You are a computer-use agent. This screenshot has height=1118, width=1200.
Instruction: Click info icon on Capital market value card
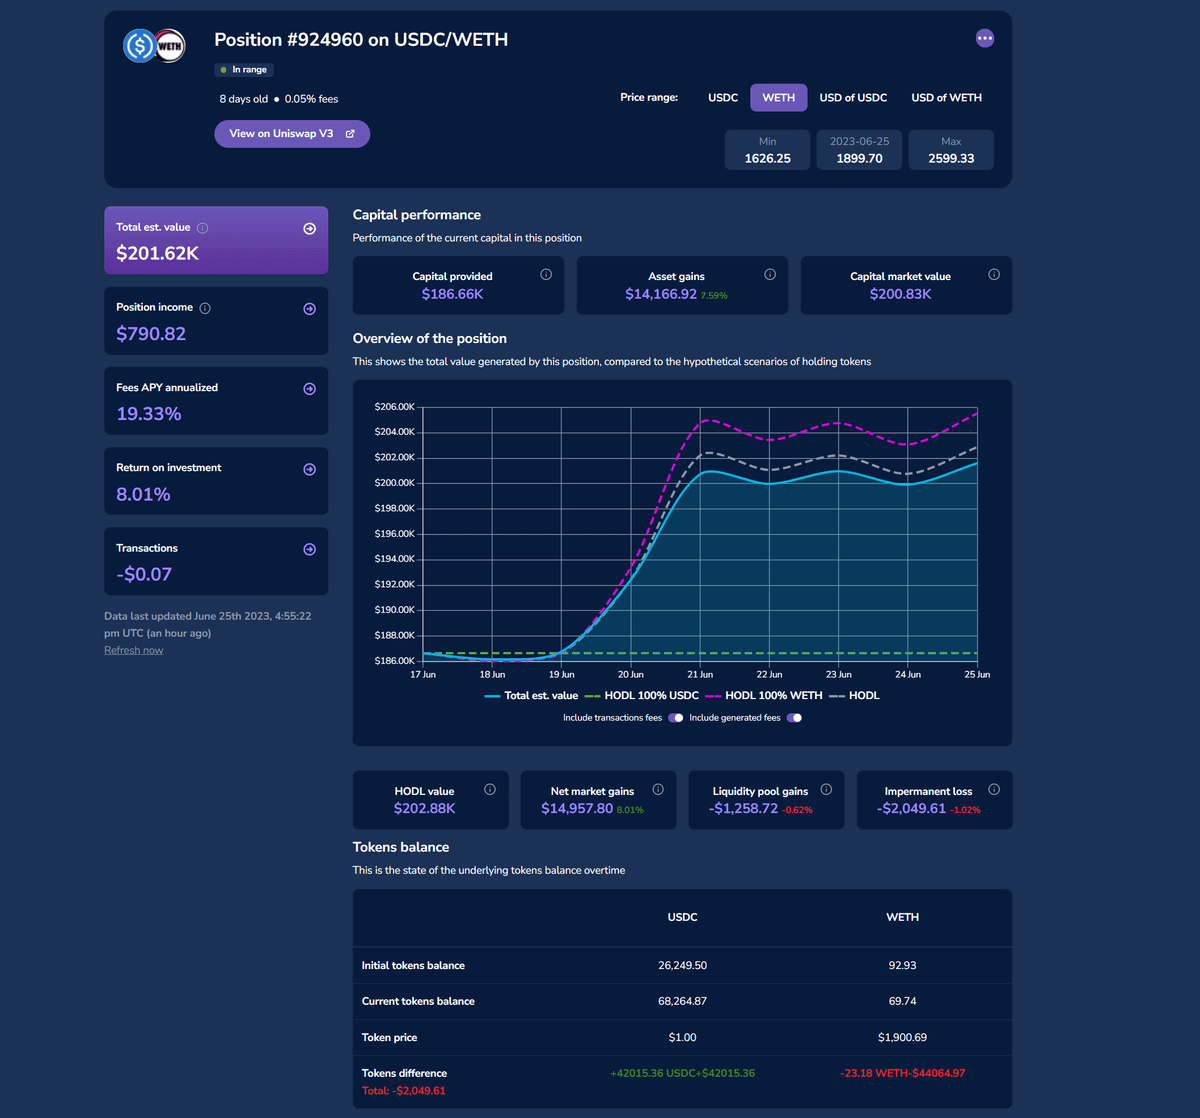point(994,274)
